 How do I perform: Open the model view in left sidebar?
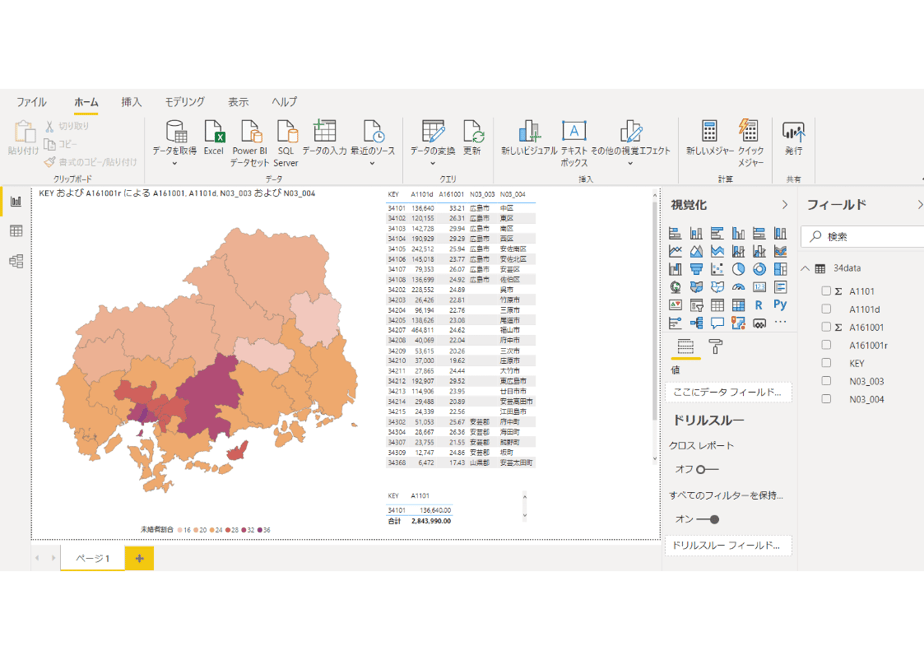[16, 261]
